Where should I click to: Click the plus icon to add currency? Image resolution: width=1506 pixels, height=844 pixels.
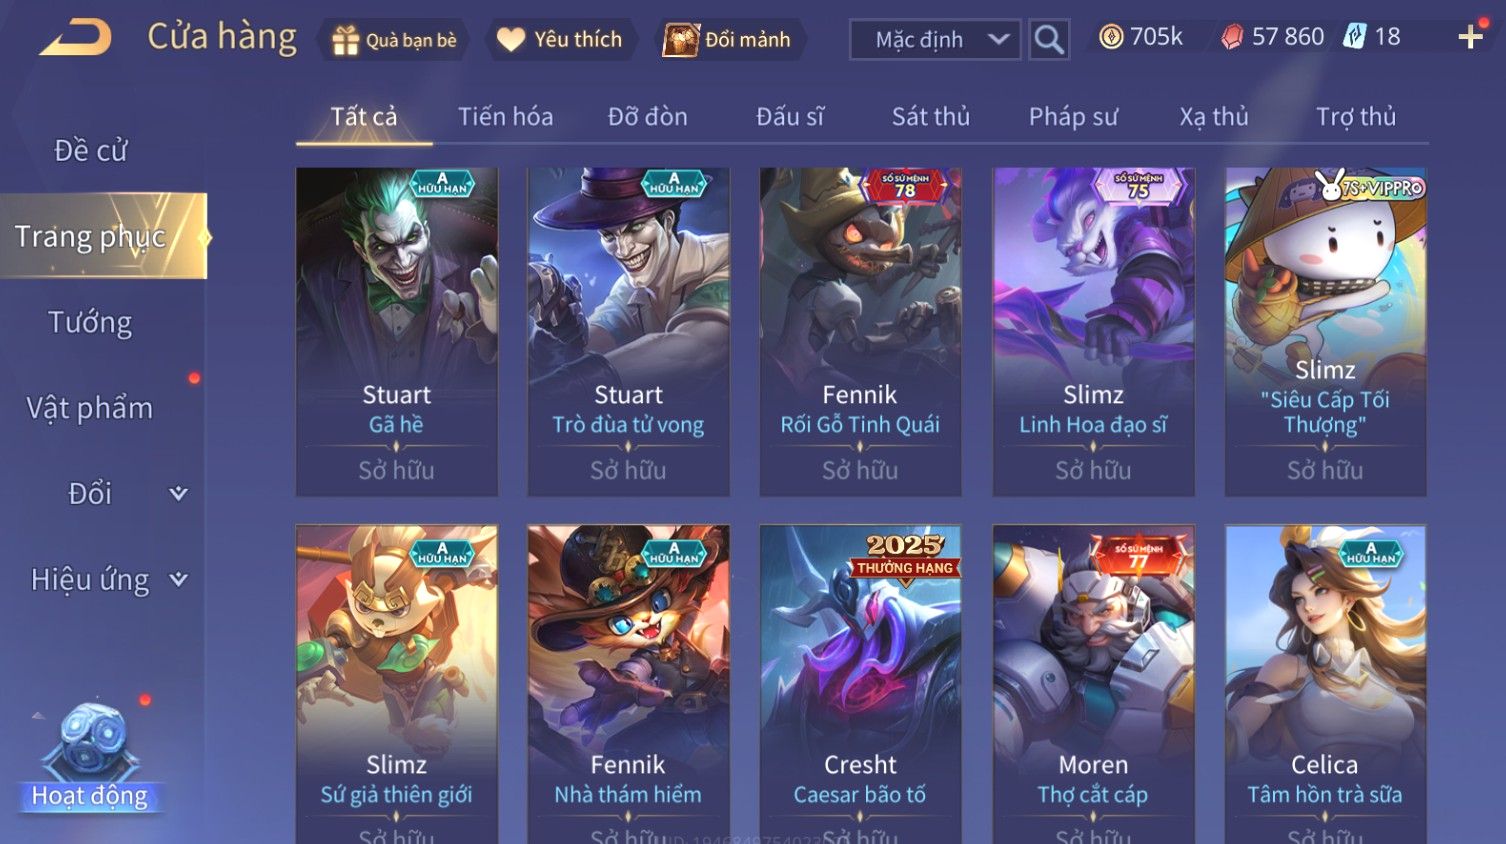point(1470,38)
